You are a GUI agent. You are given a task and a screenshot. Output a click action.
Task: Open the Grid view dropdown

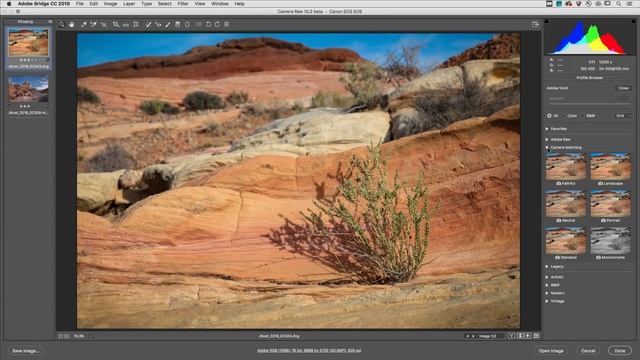click(x=622, y=116)
